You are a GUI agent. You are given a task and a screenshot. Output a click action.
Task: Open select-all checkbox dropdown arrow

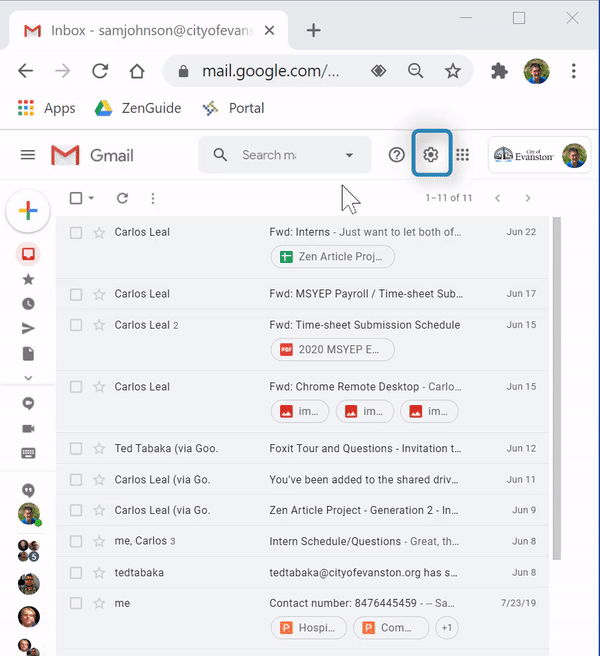pyautogui.click(x=91, y=198)
